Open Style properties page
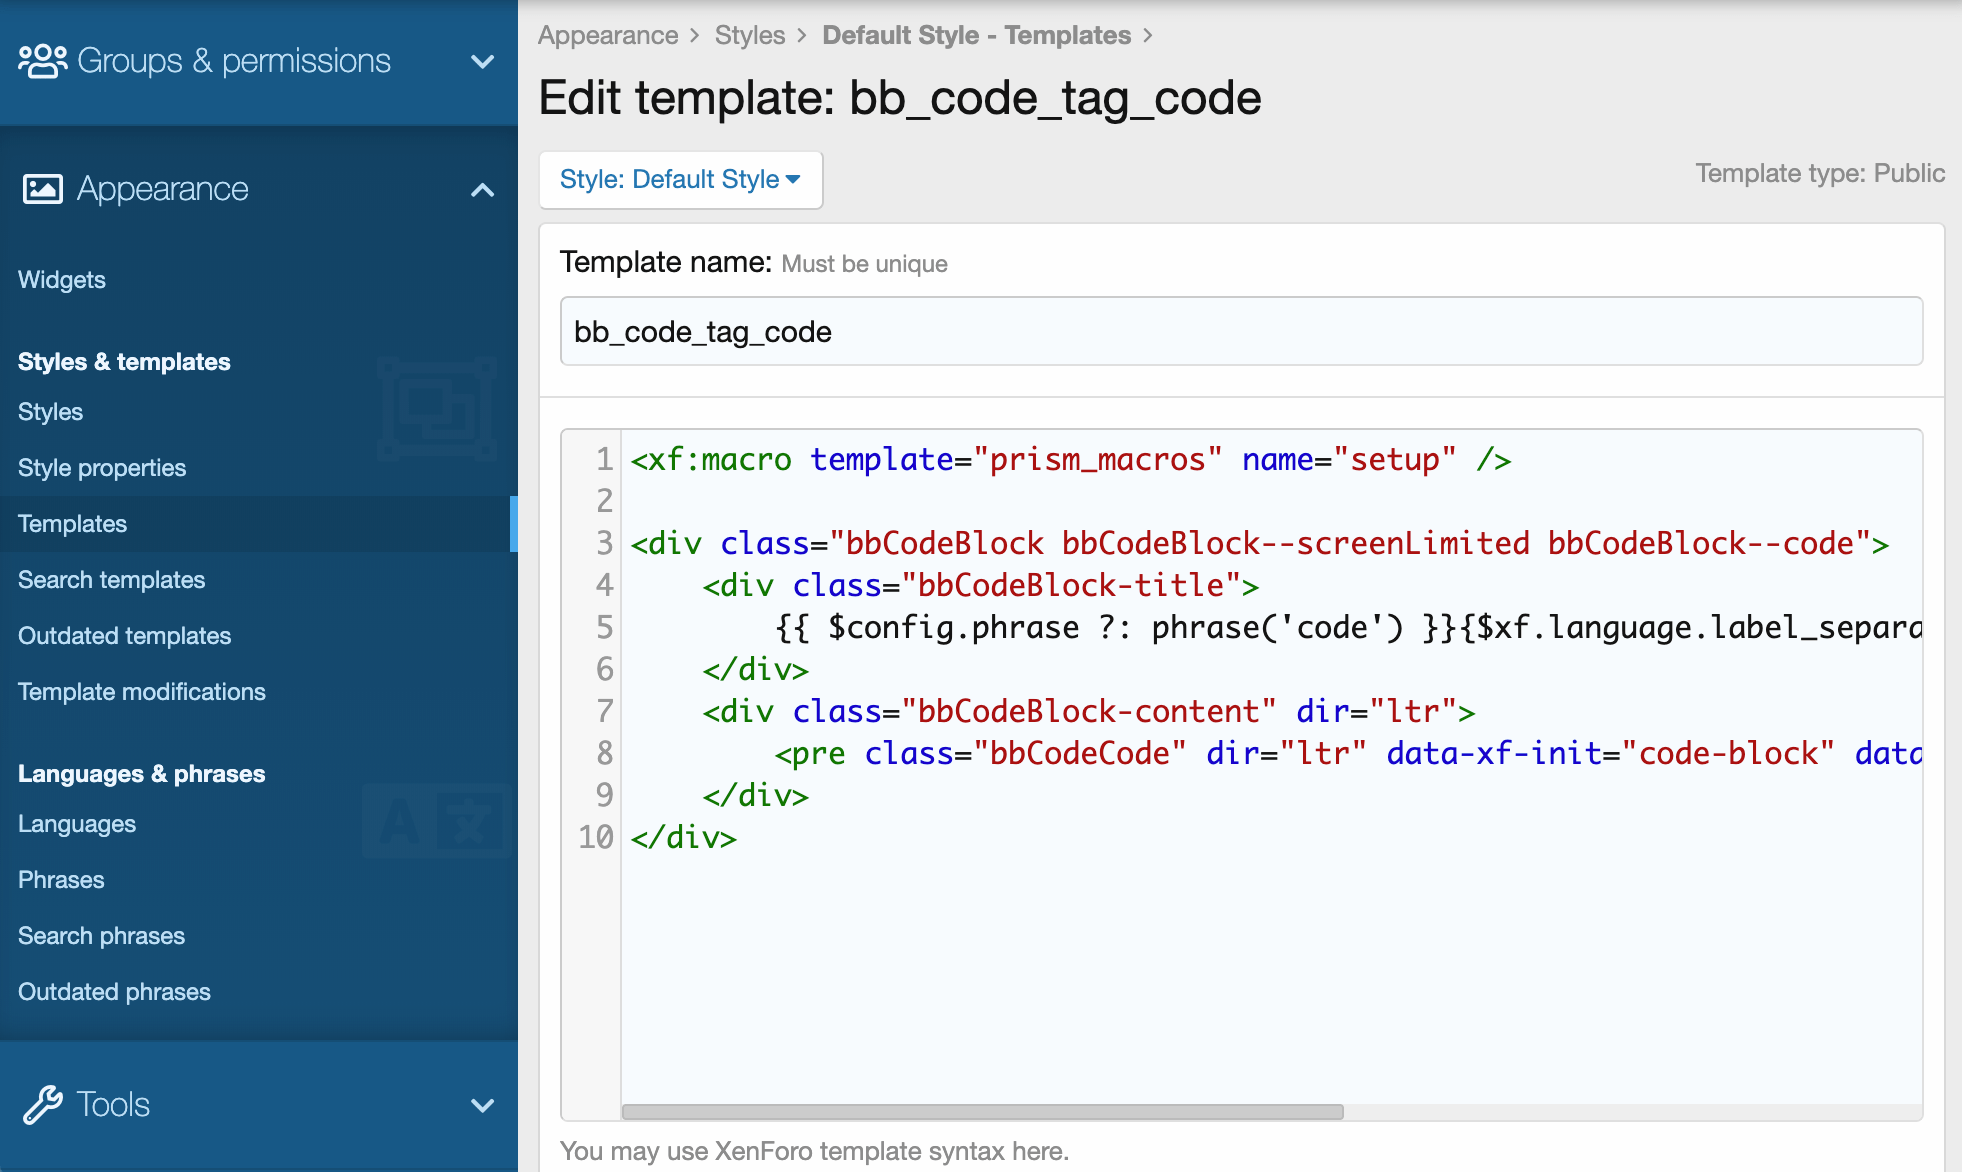The height and width of the screenshot is (1172, 1962). [102, 468]
